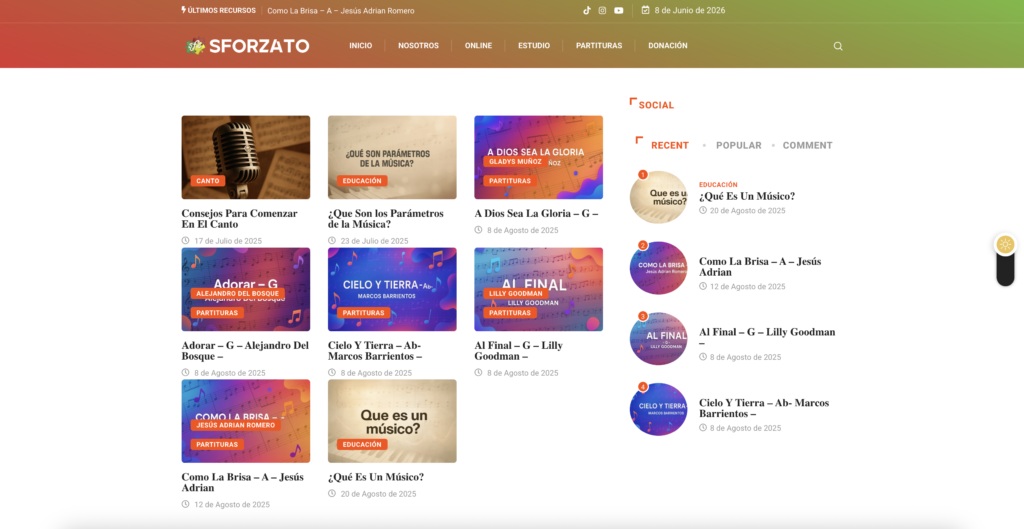Screen dimensions: 1024x529
Task: Open the Nosotros menu item
Action: (418, 46)
